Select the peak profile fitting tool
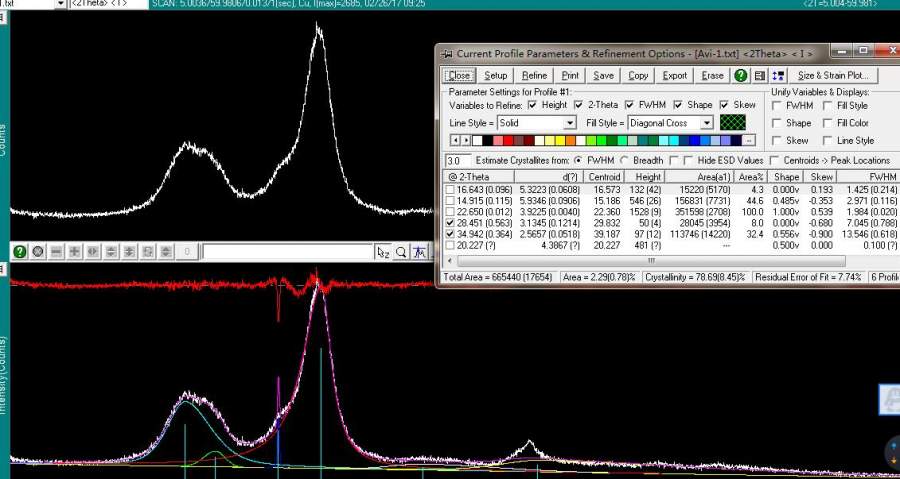 [x=421, y=253]
